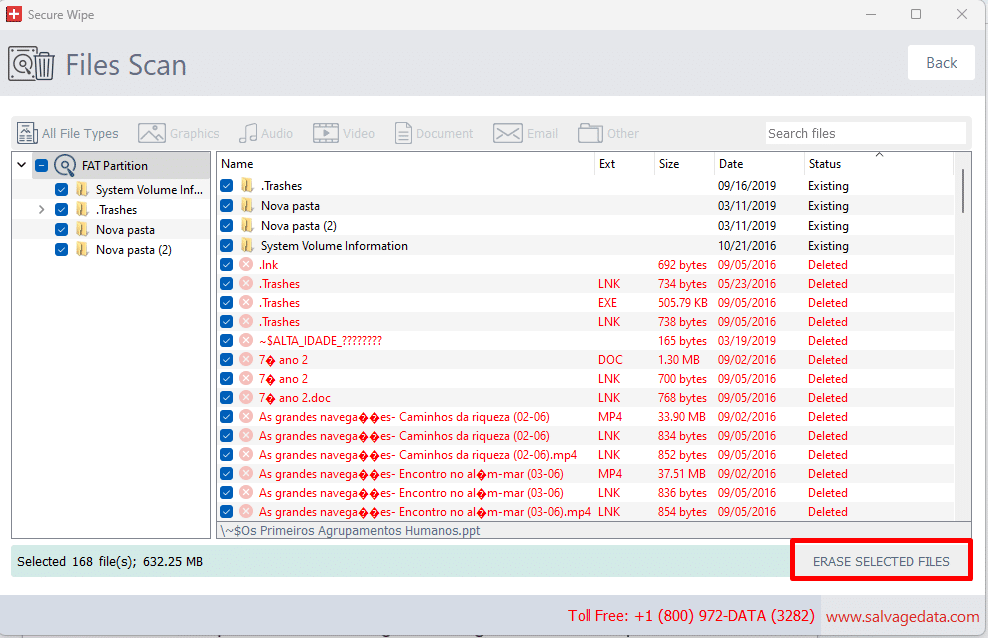988x638 pixels.
Task: Expand the .Trashes tree folder
Action: [42, 210]
